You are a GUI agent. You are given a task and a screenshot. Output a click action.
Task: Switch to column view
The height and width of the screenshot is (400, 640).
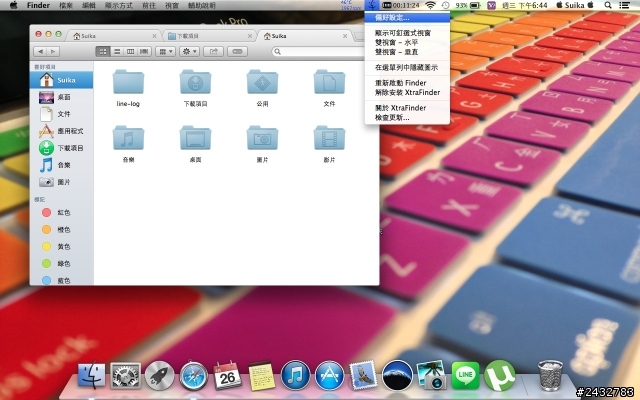[x=131, y=51]
